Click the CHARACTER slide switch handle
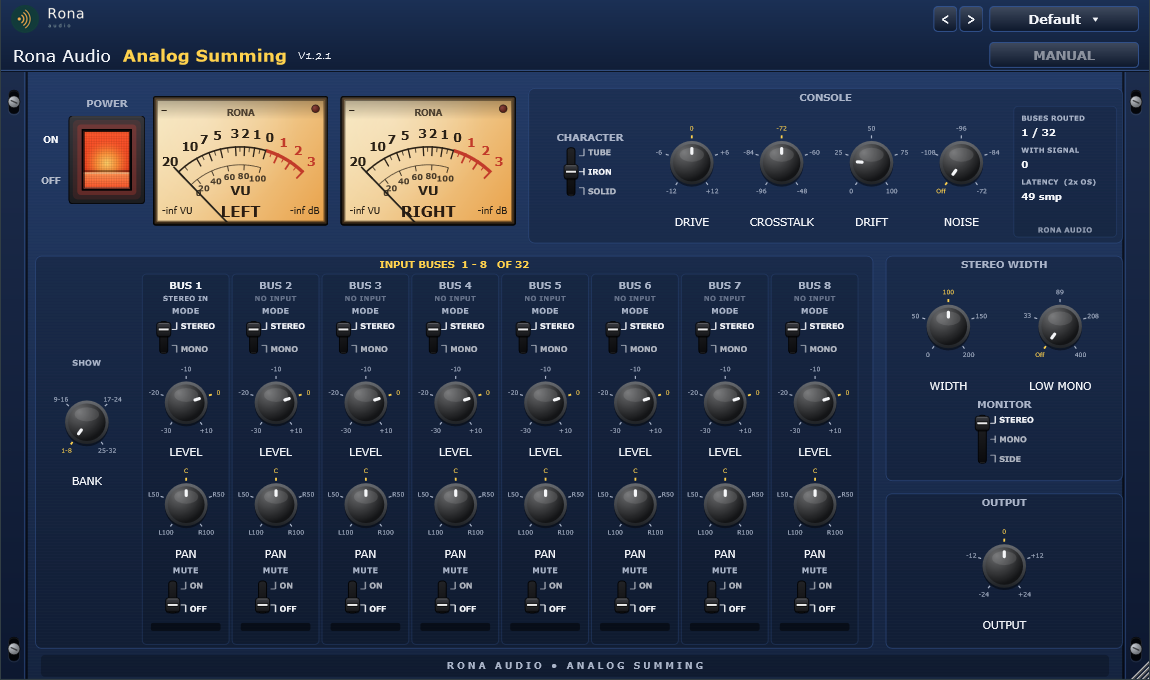 571,172
